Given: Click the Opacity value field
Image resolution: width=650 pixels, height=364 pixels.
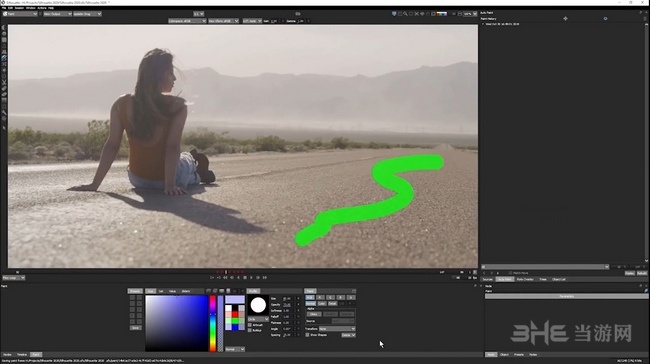Looking at the screenshot, I should [286, 305].
